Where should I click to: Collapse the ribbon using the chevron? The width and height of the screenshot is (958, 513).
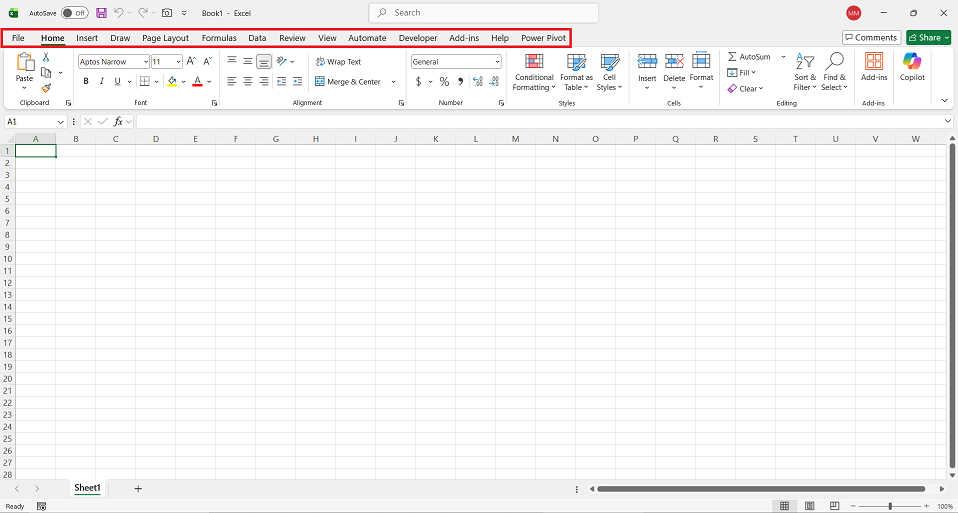click(945, 100)
